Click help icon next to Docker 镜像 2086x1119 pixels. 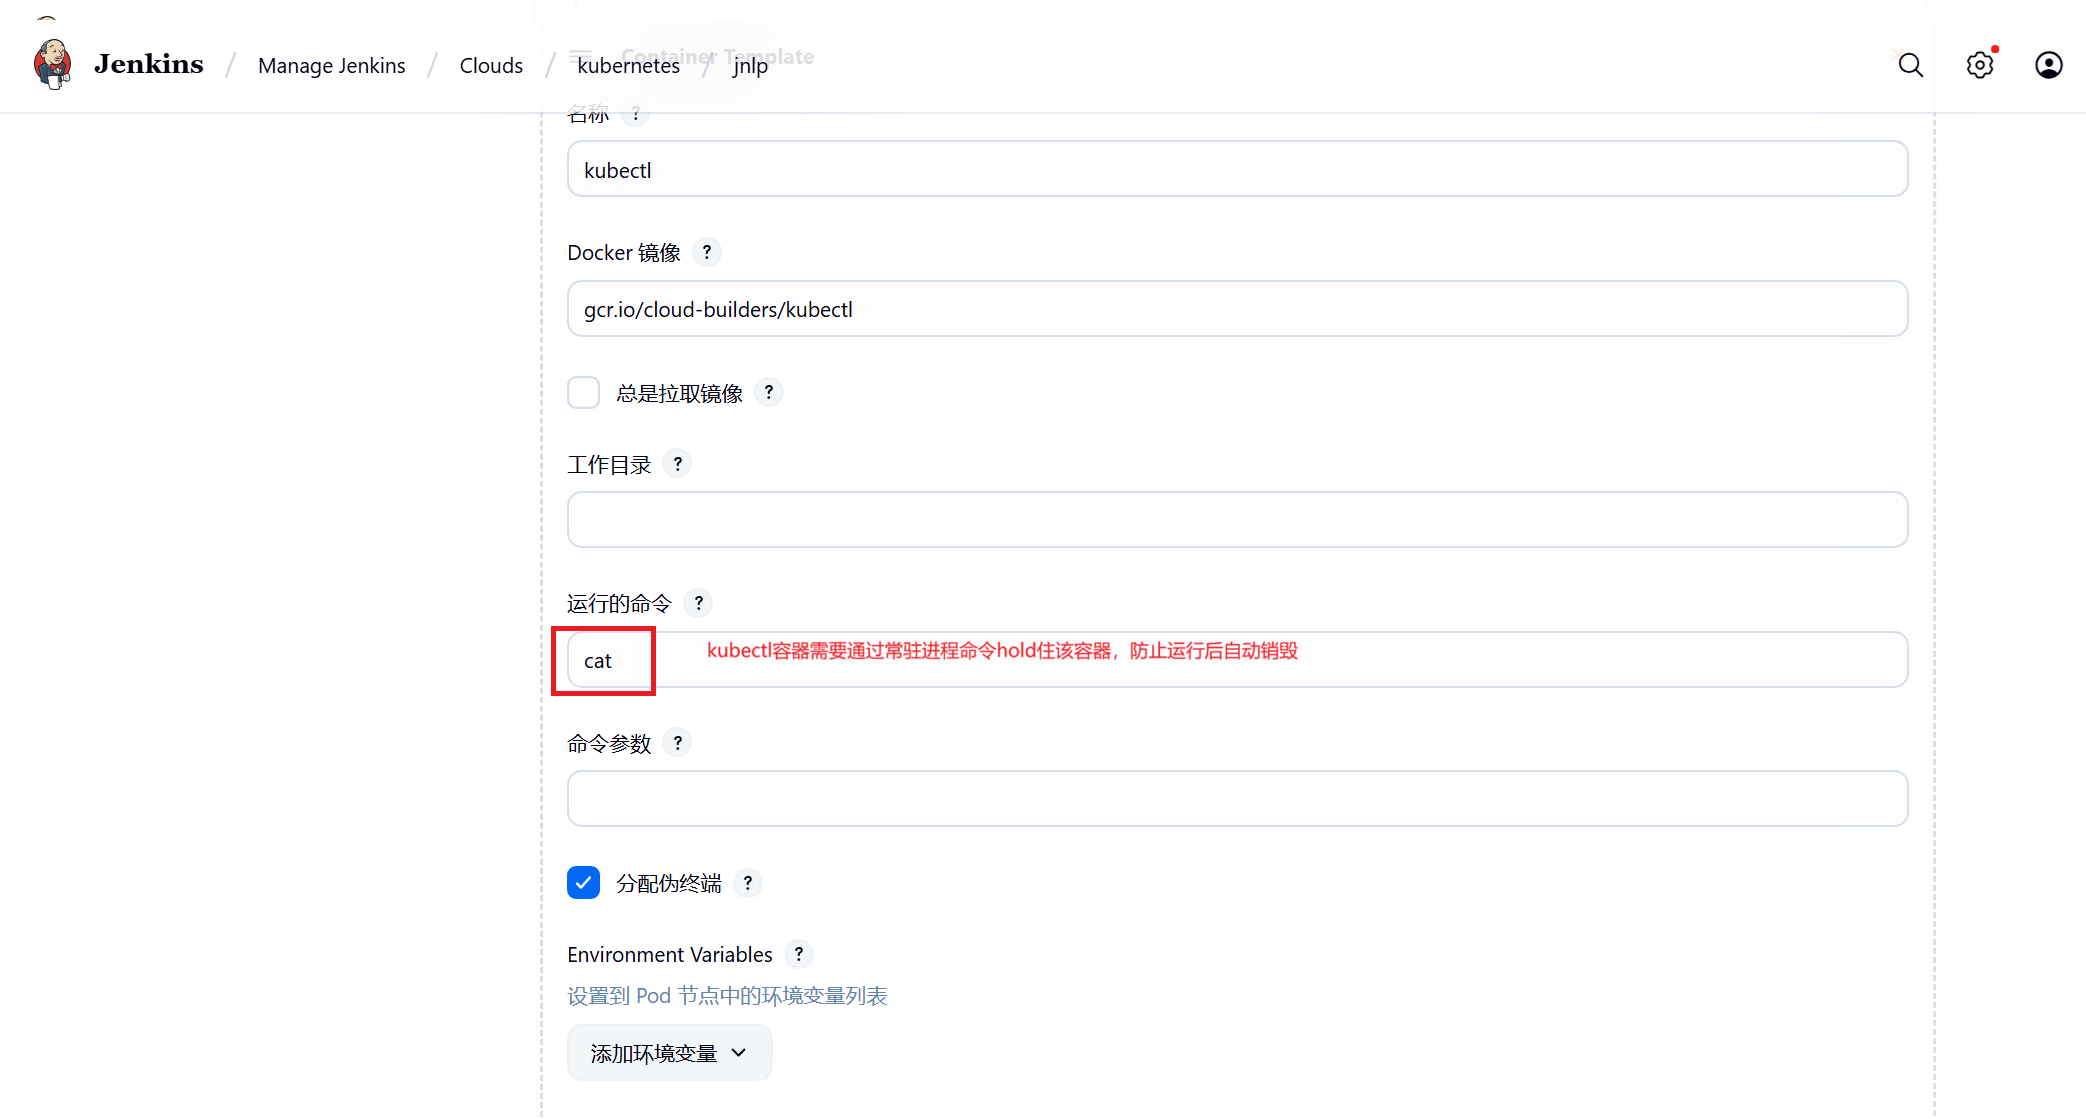707,252
